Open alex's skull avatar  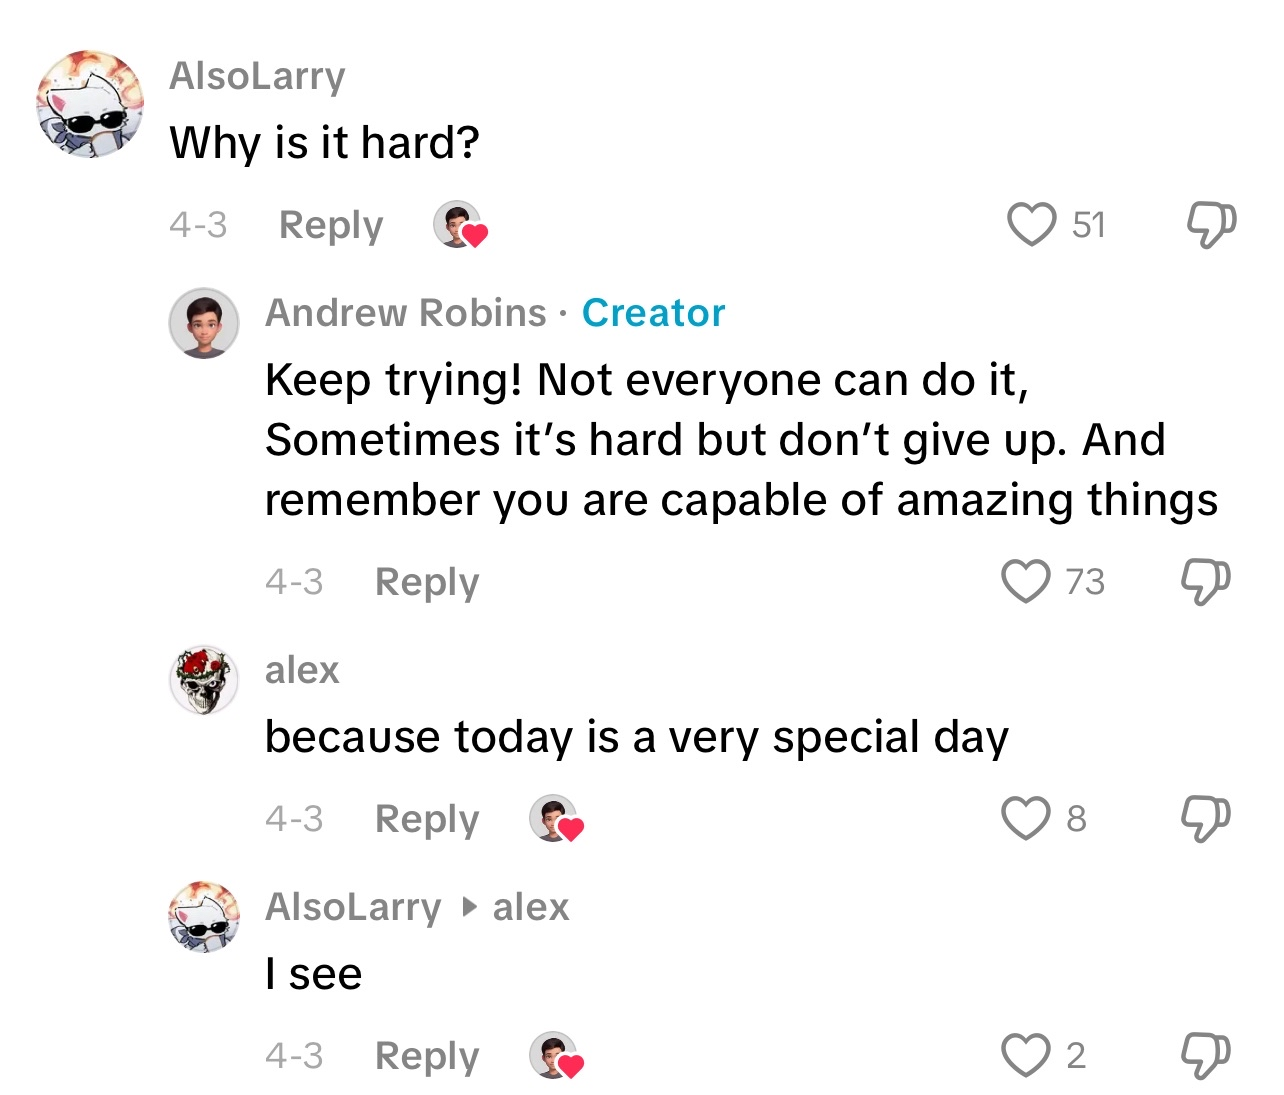204,680
